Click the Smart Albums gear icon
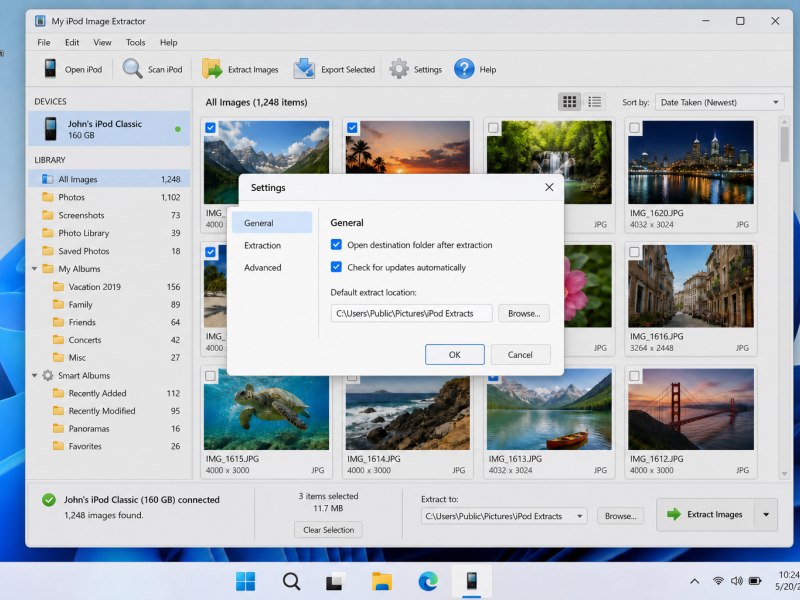800x600 pixels. coord(47,376)
